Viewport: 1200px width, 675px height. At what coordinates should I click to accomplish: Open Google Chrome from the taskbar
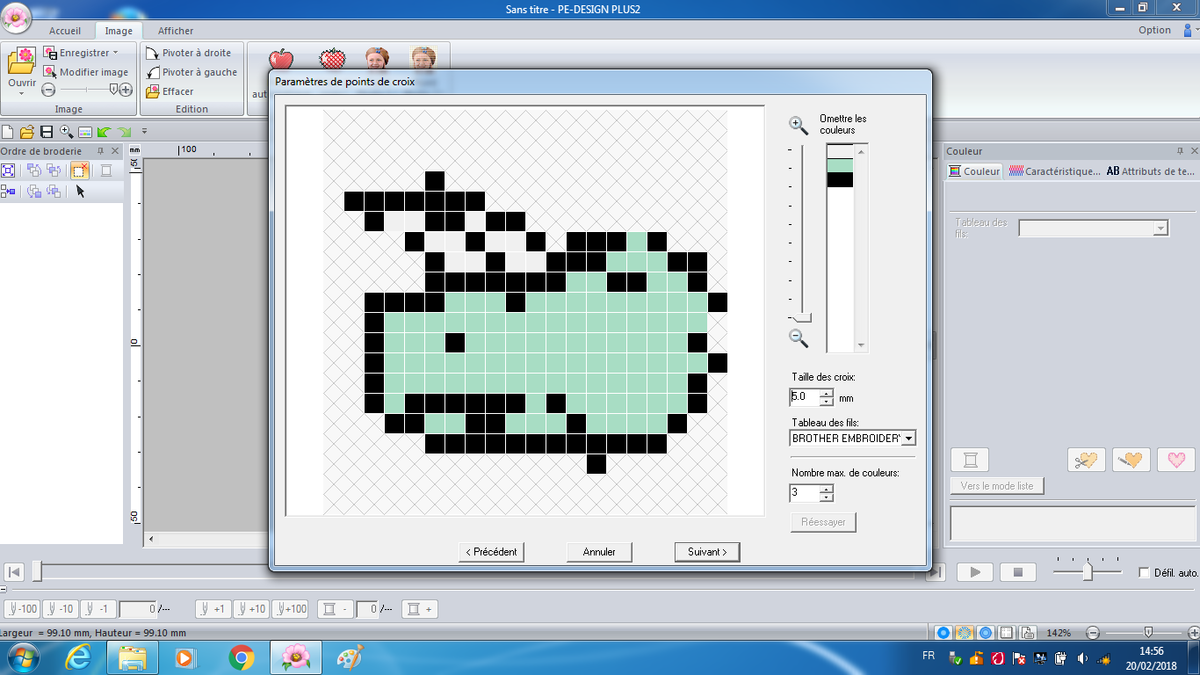click(x=241, y=657)
